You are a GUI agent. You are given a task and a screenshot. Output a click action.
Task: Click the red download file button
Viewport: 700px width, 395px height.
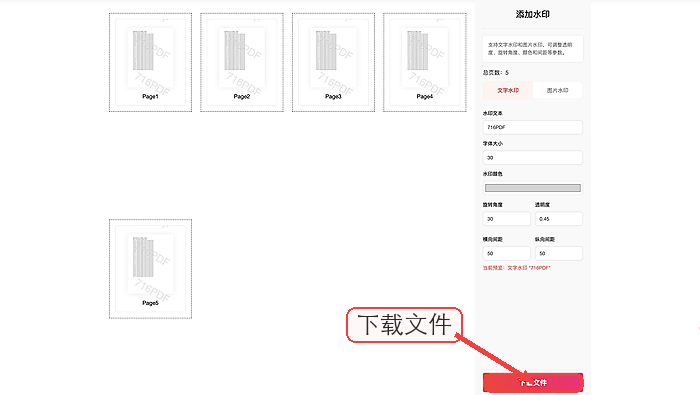click(533, 383)
